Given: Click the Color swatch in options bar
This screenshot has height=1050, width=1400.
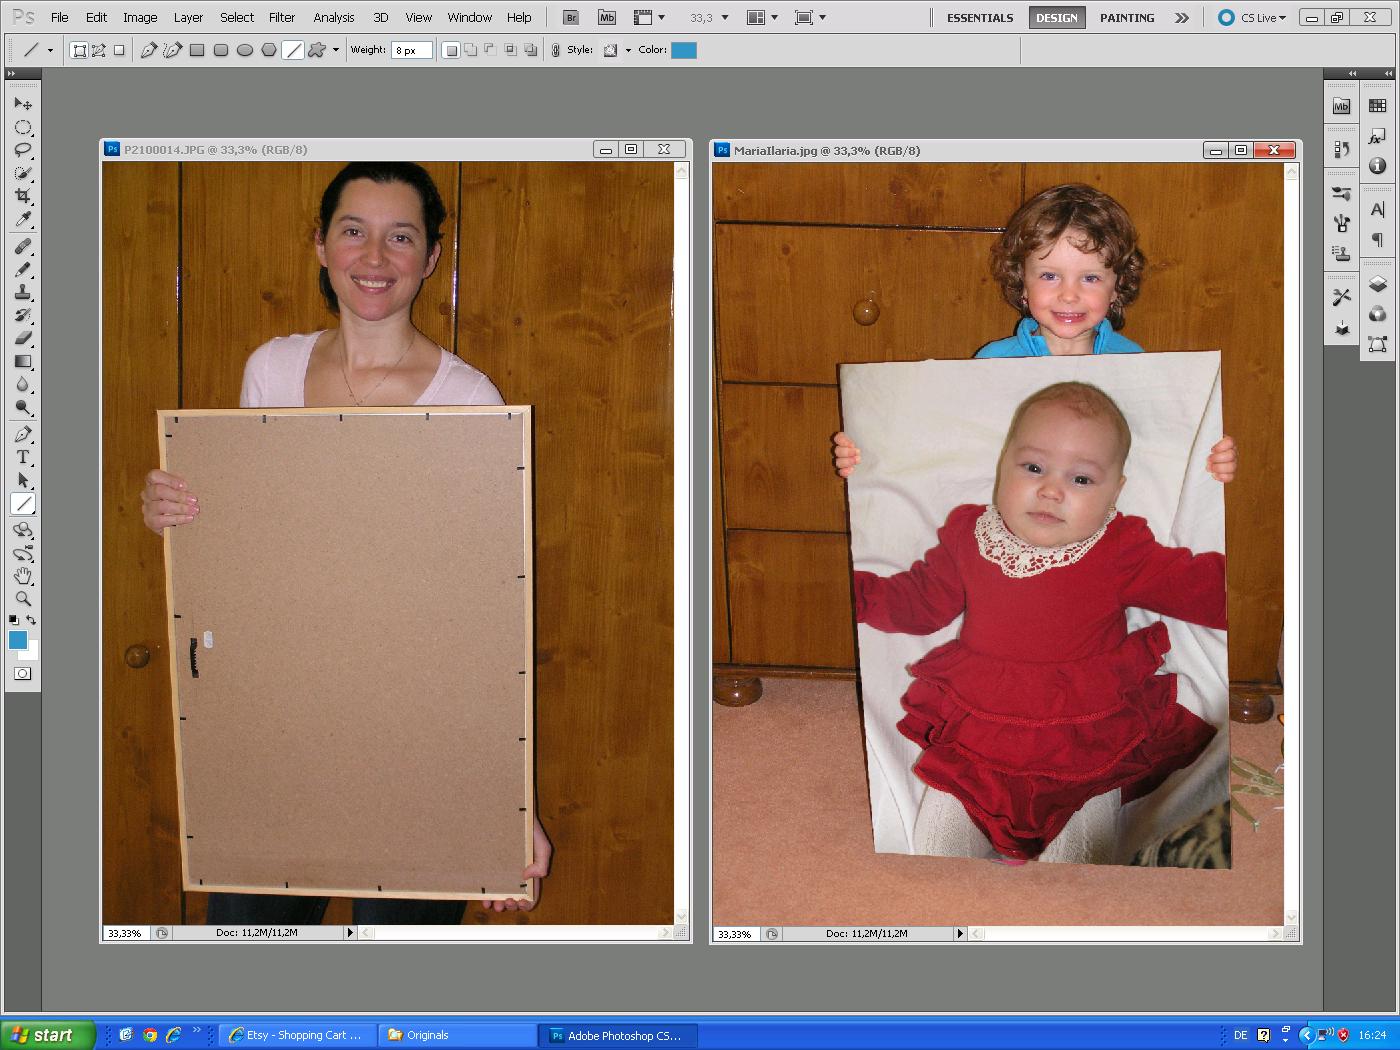Looking at the screenshot, I should tap(683, 50).
